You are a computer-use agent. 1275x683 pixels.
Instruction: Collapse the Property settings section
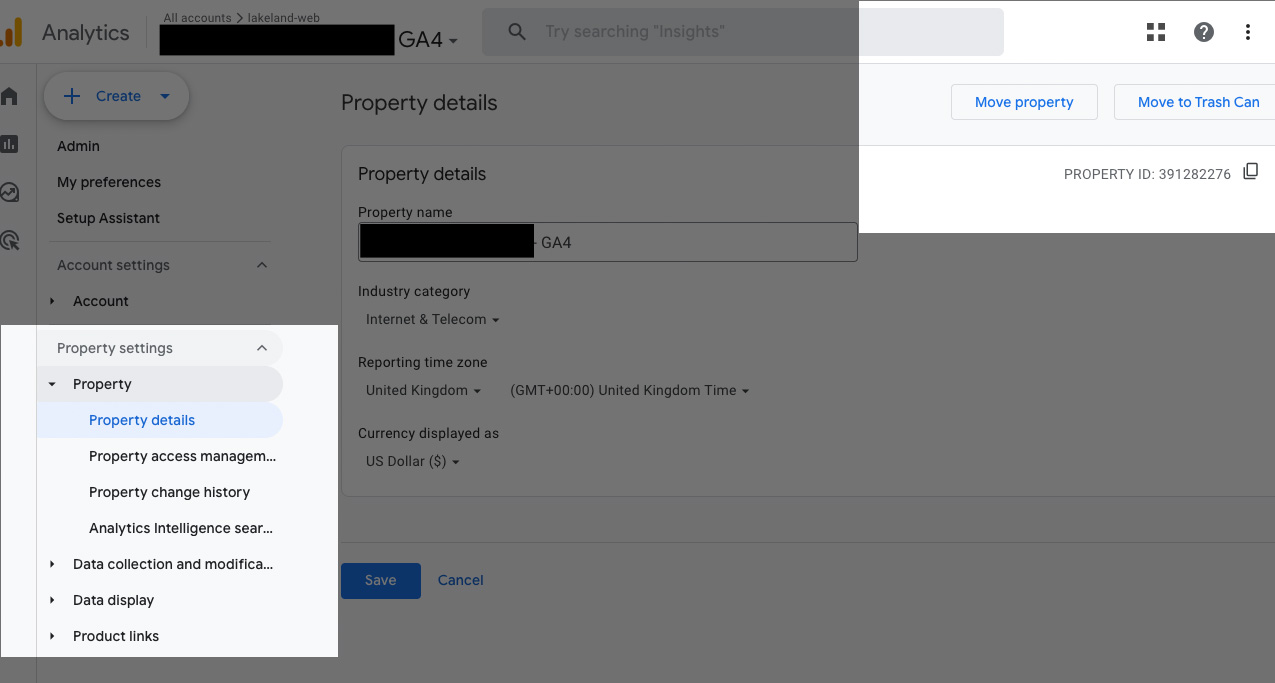pos(262,348)
